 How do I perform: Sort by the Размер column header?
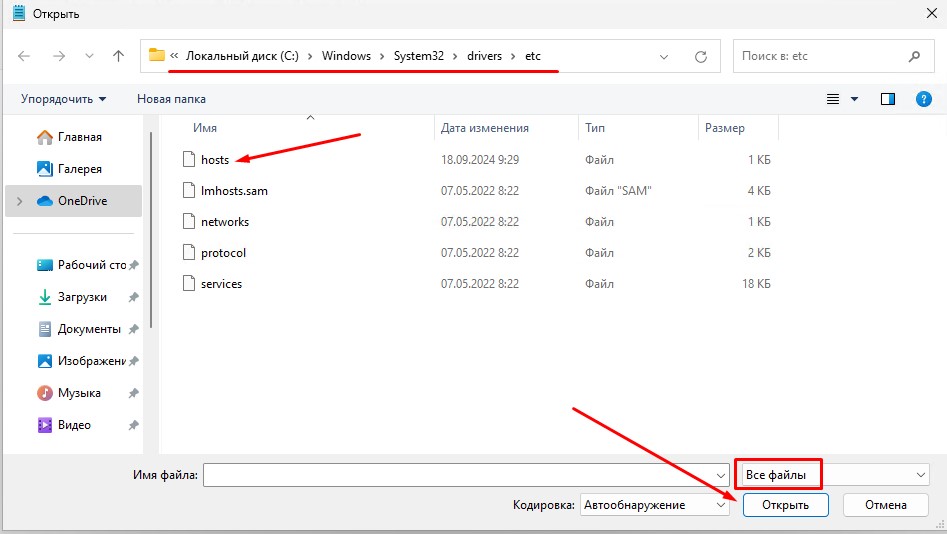click(725, 128)
